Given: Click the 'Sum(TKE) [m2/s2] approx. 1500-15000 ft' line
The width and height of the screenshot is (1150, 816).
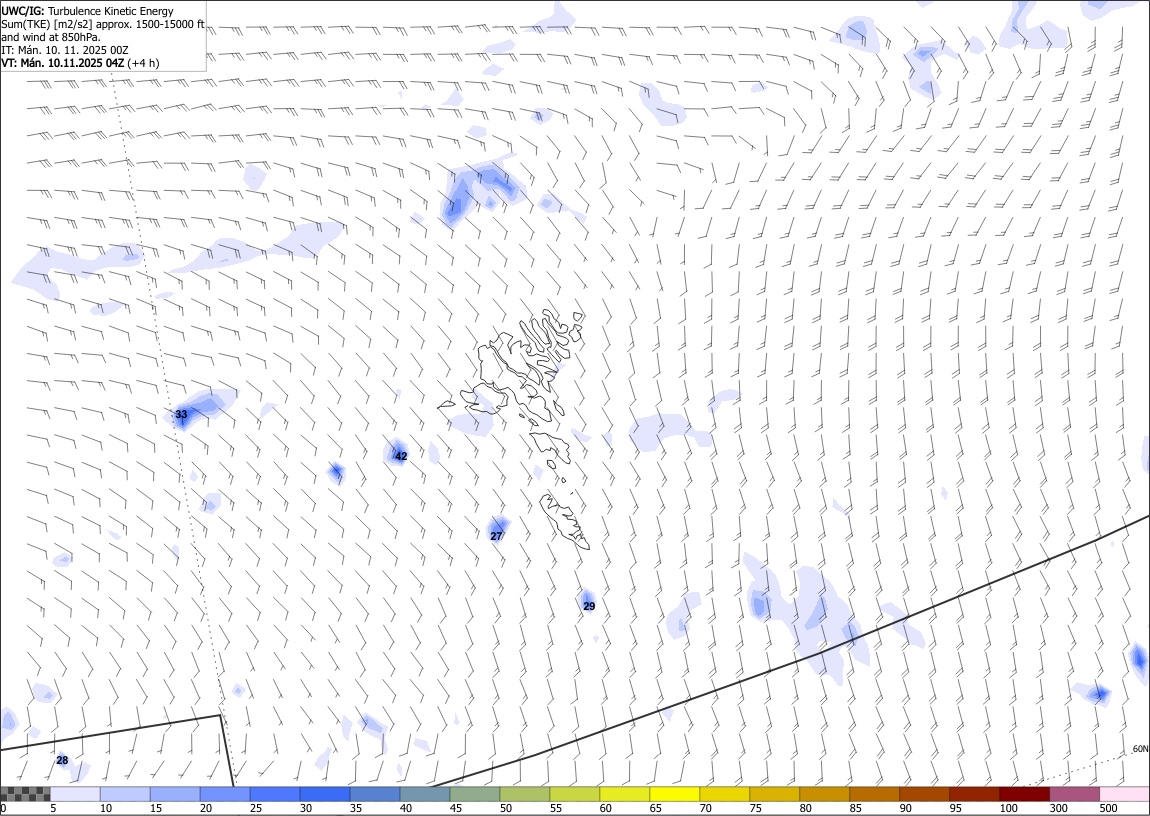Looking at the screenshot, I should point(103,24).
